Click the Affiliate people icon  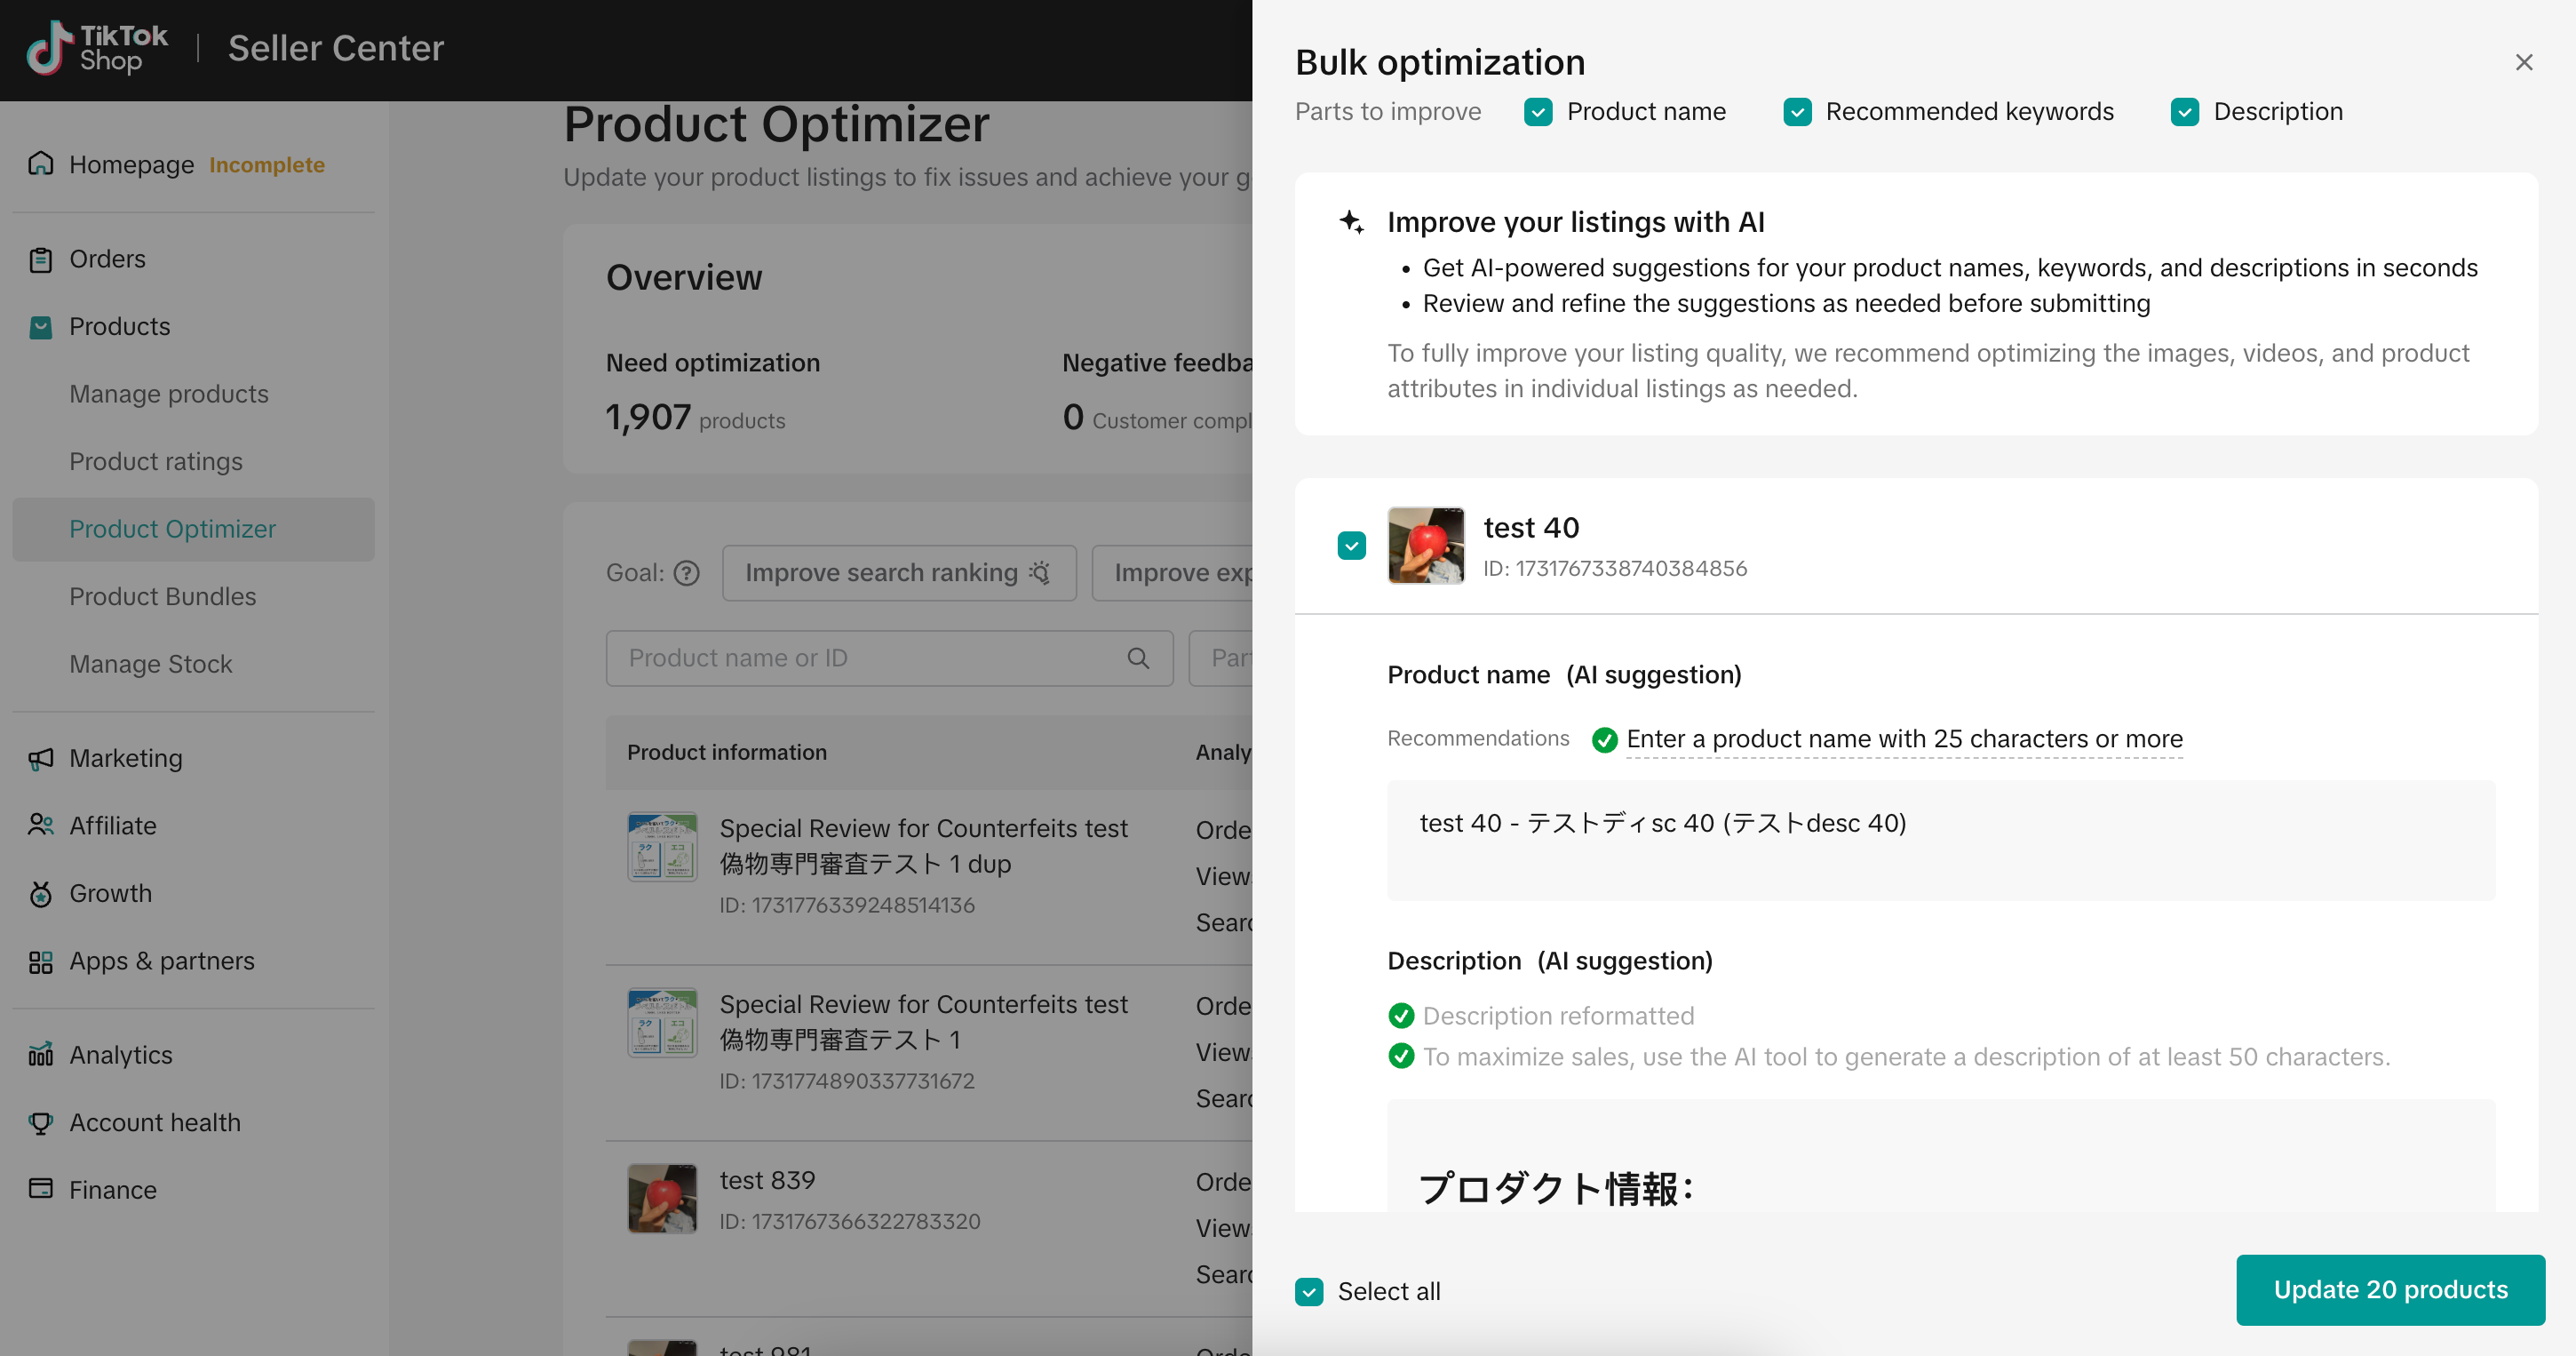pyautogui.click(x=41, y=826)
